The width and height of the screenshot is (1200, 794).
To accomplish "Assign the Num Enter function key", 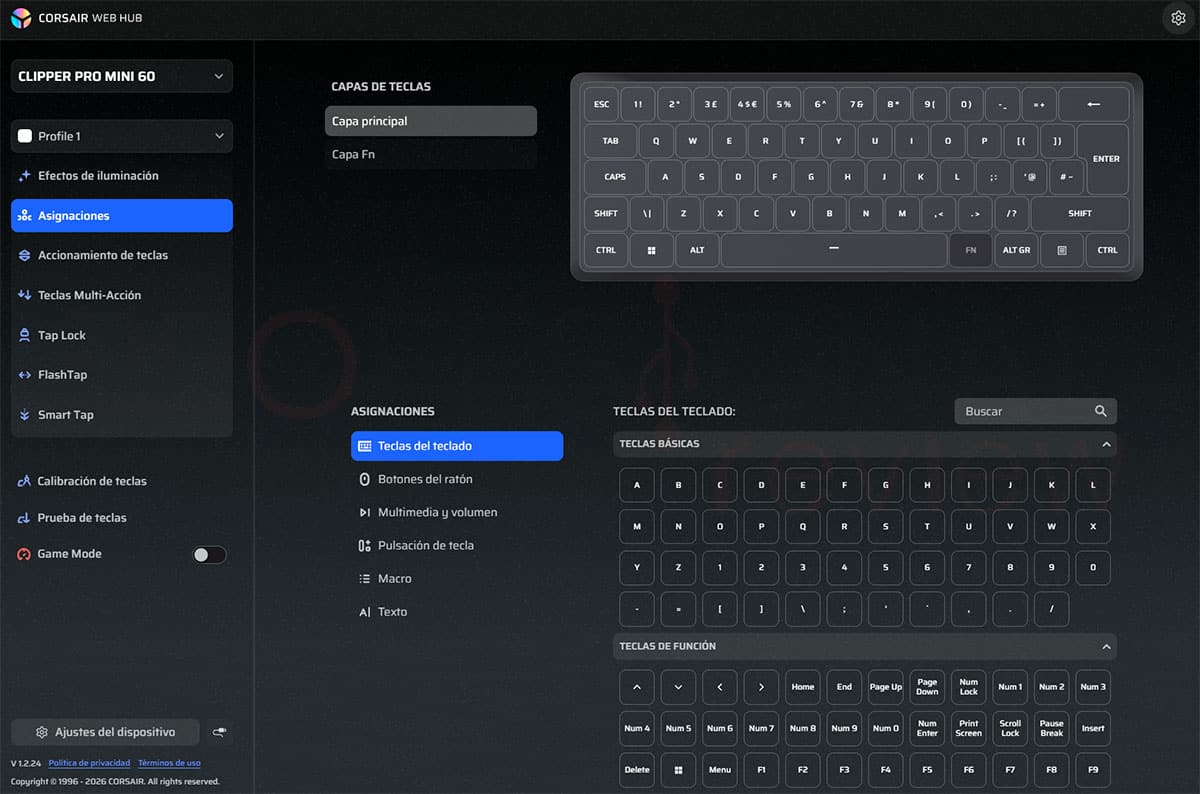I will pos(927,728).
